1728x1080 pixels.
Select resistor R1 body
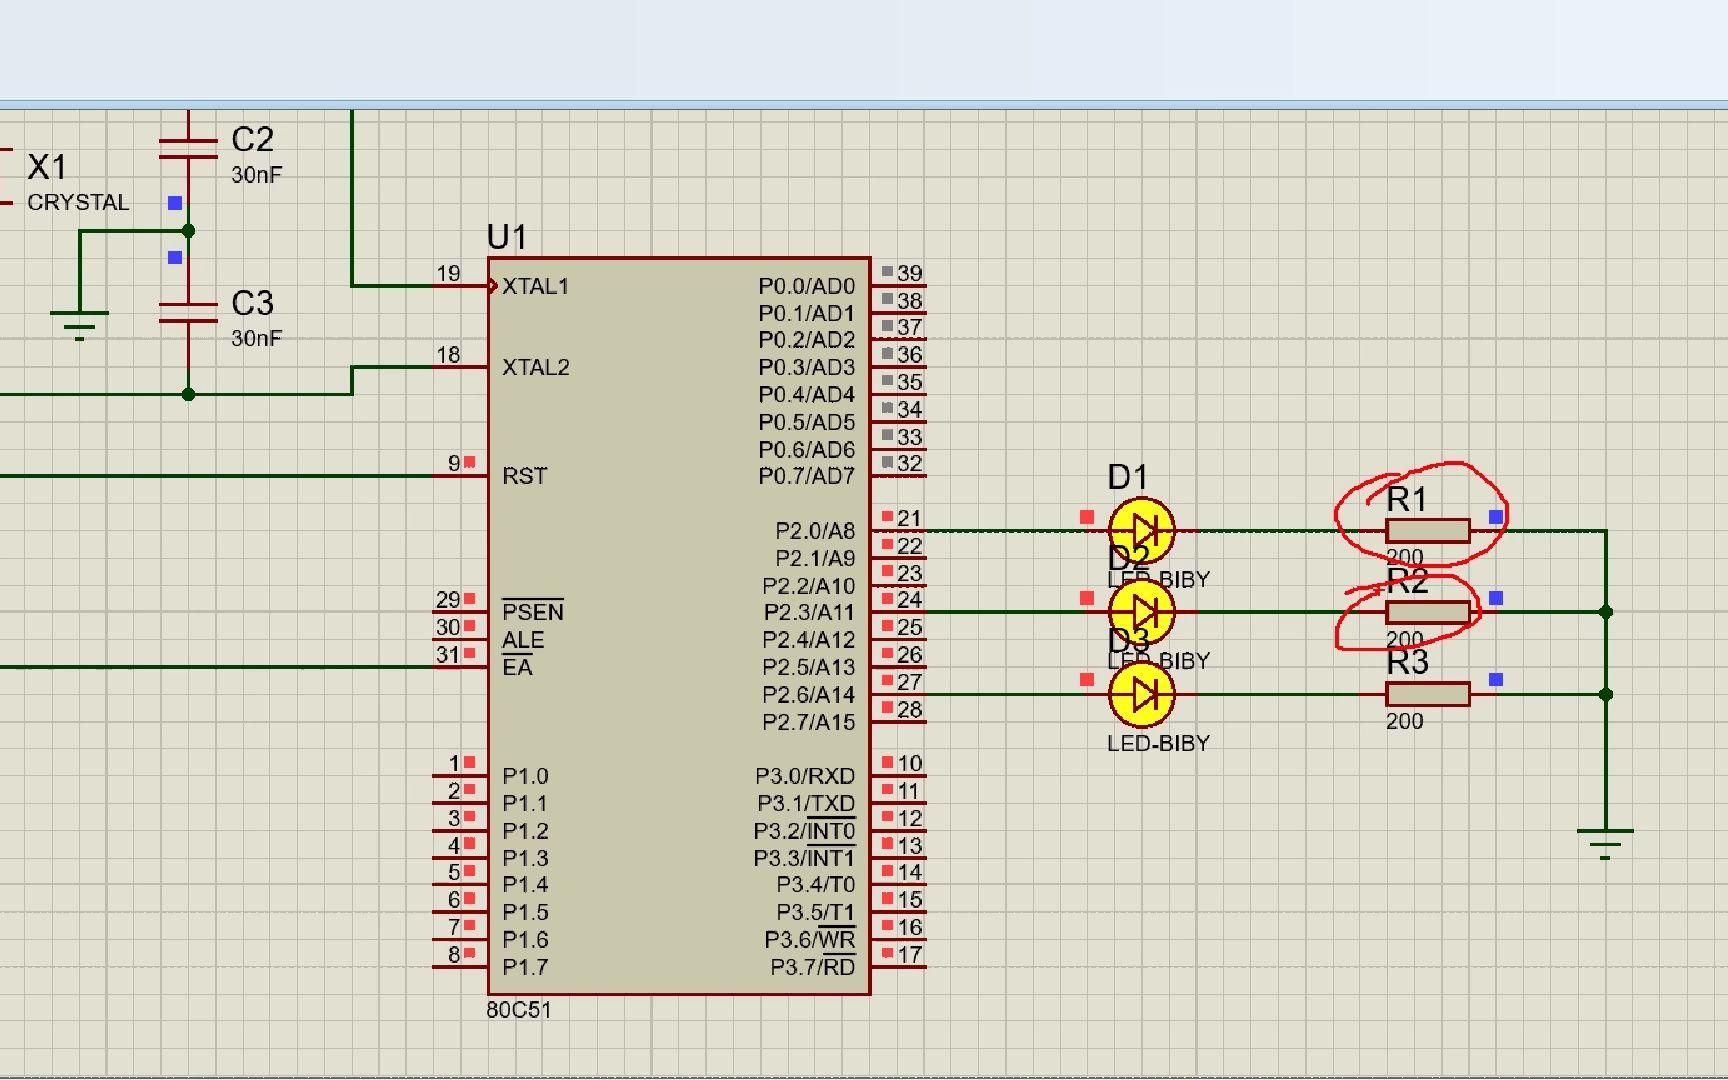coord(1427,531)
